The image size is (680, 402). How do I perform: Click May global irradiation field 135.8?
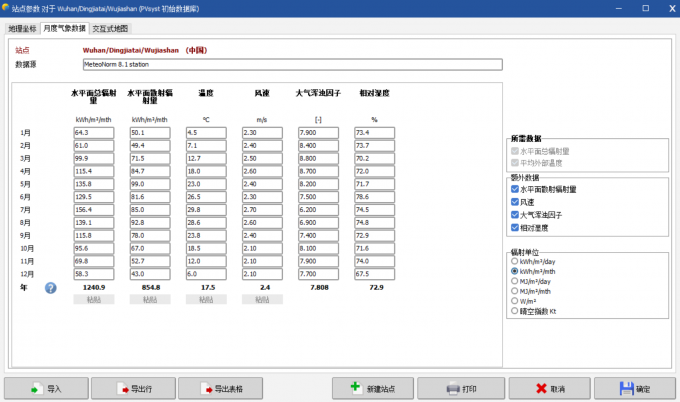coord(94,184)
